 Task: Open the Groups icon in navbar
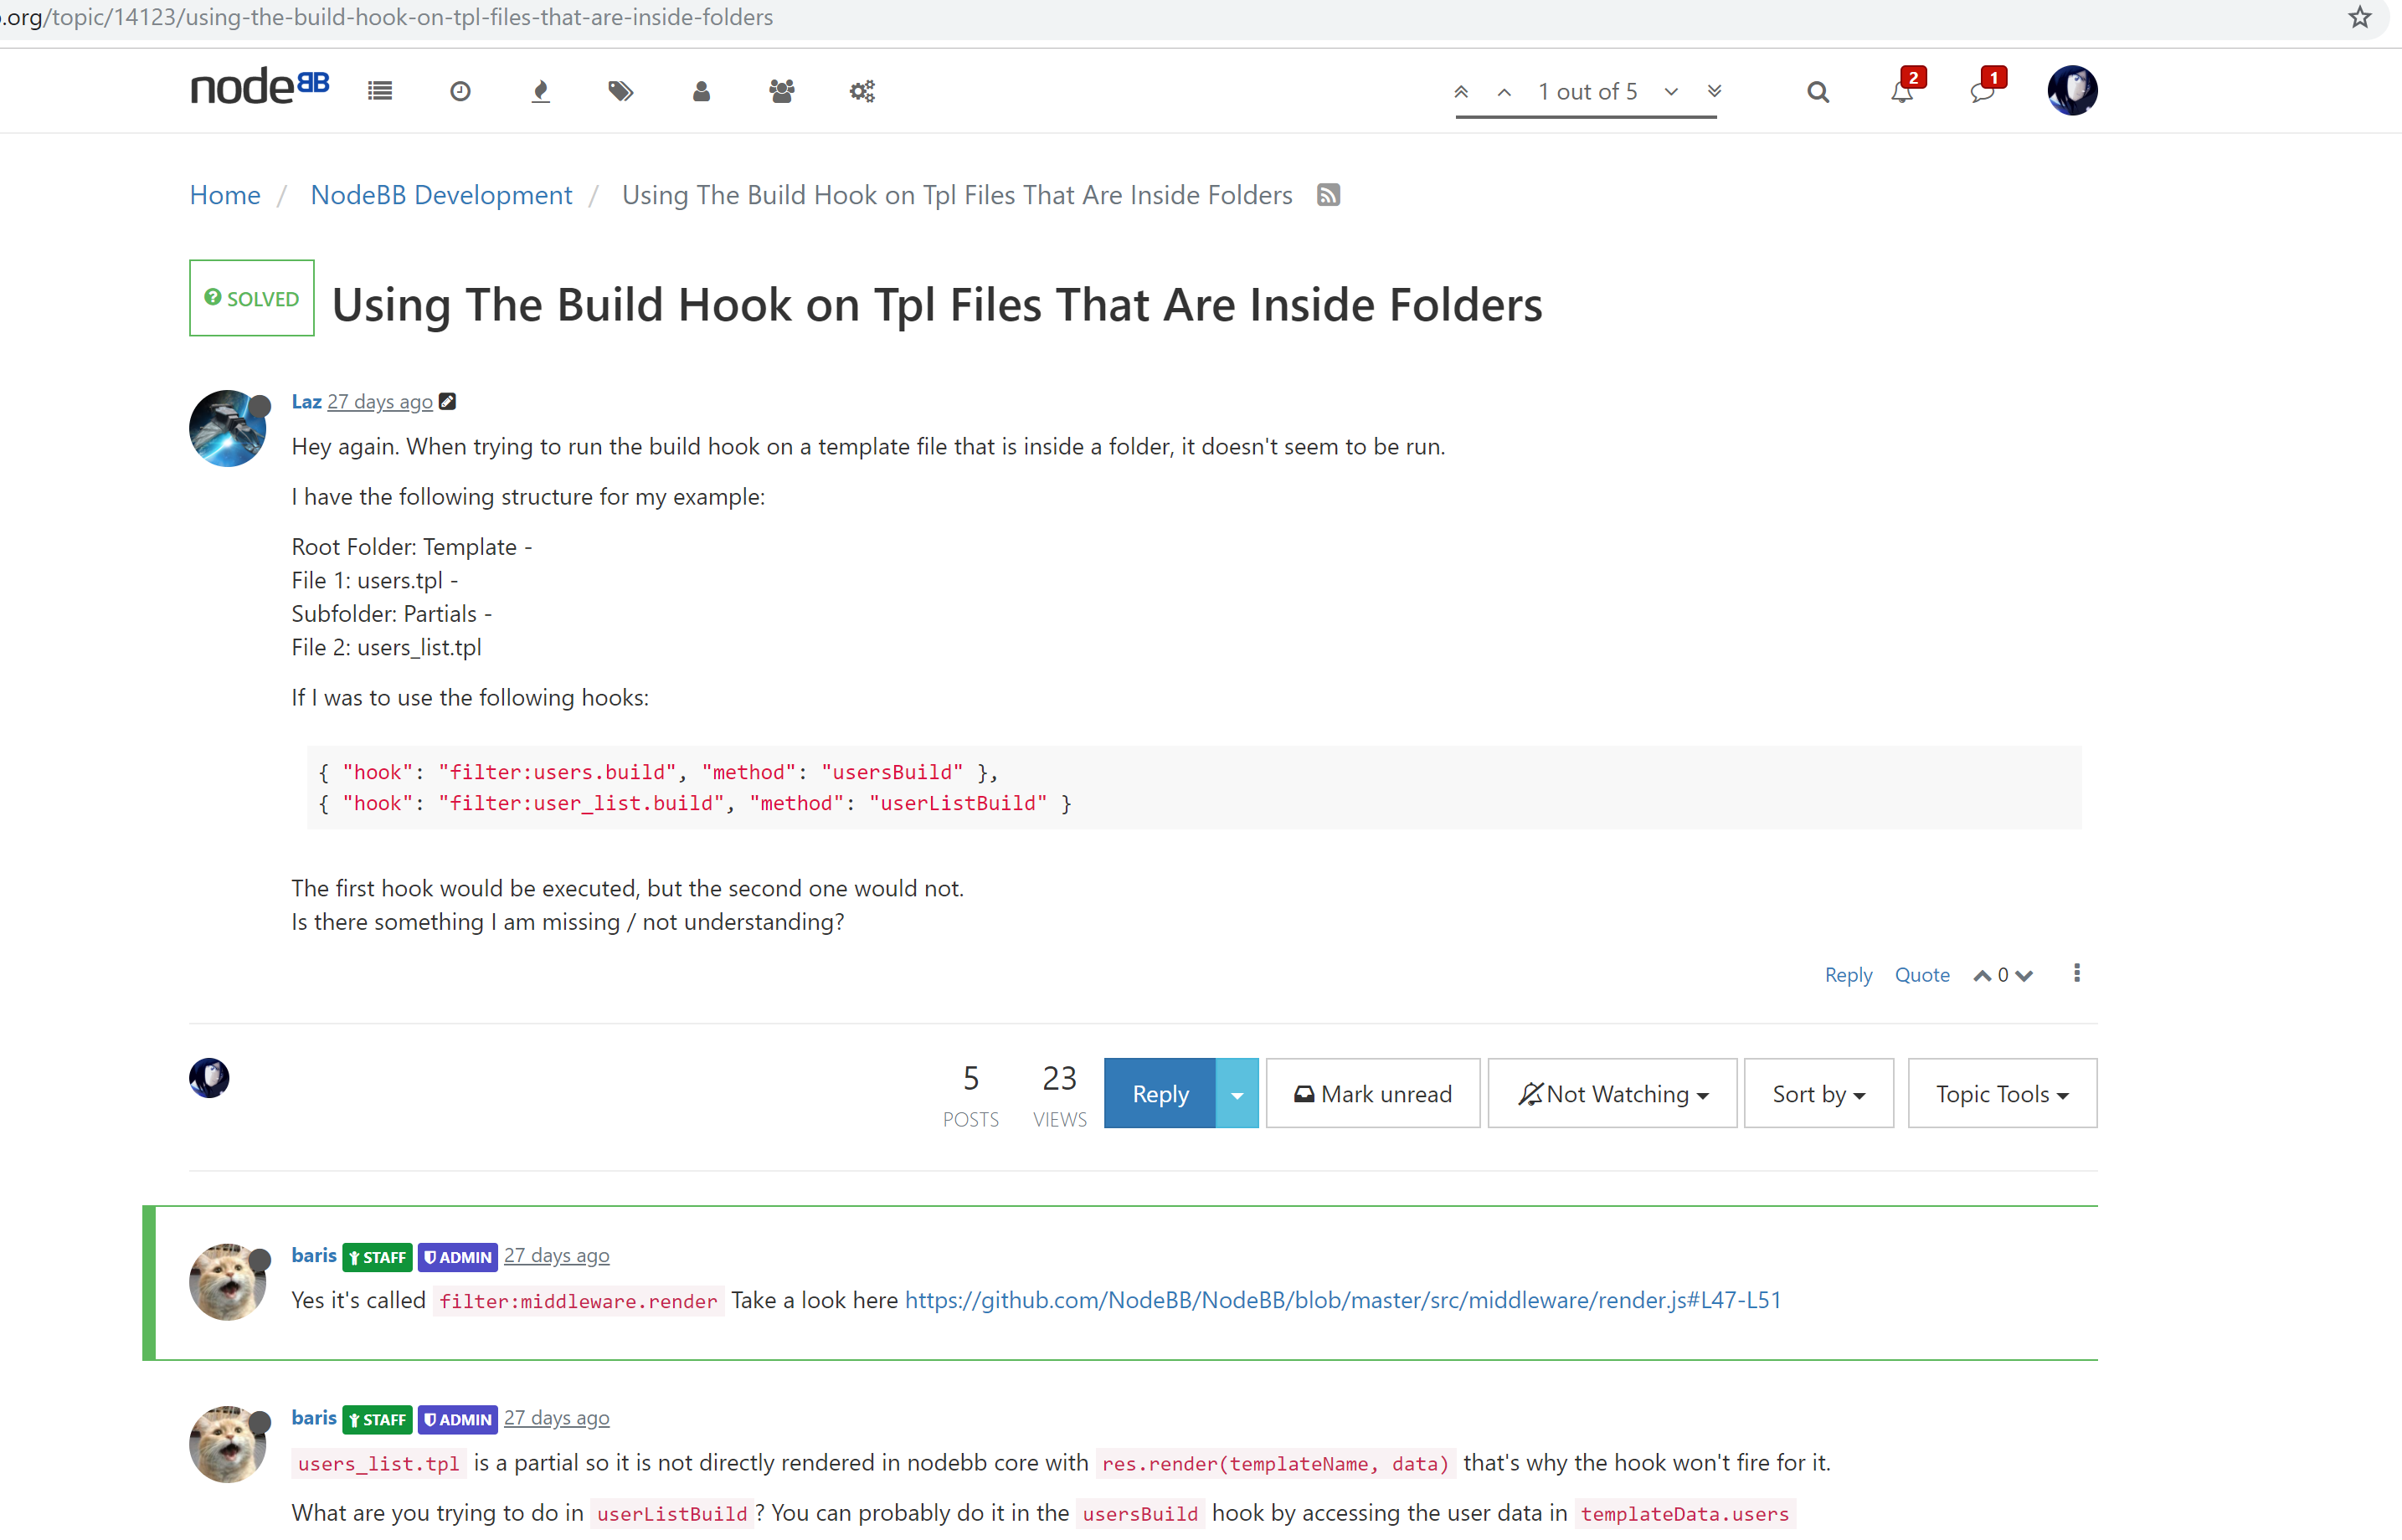(781, 91)
